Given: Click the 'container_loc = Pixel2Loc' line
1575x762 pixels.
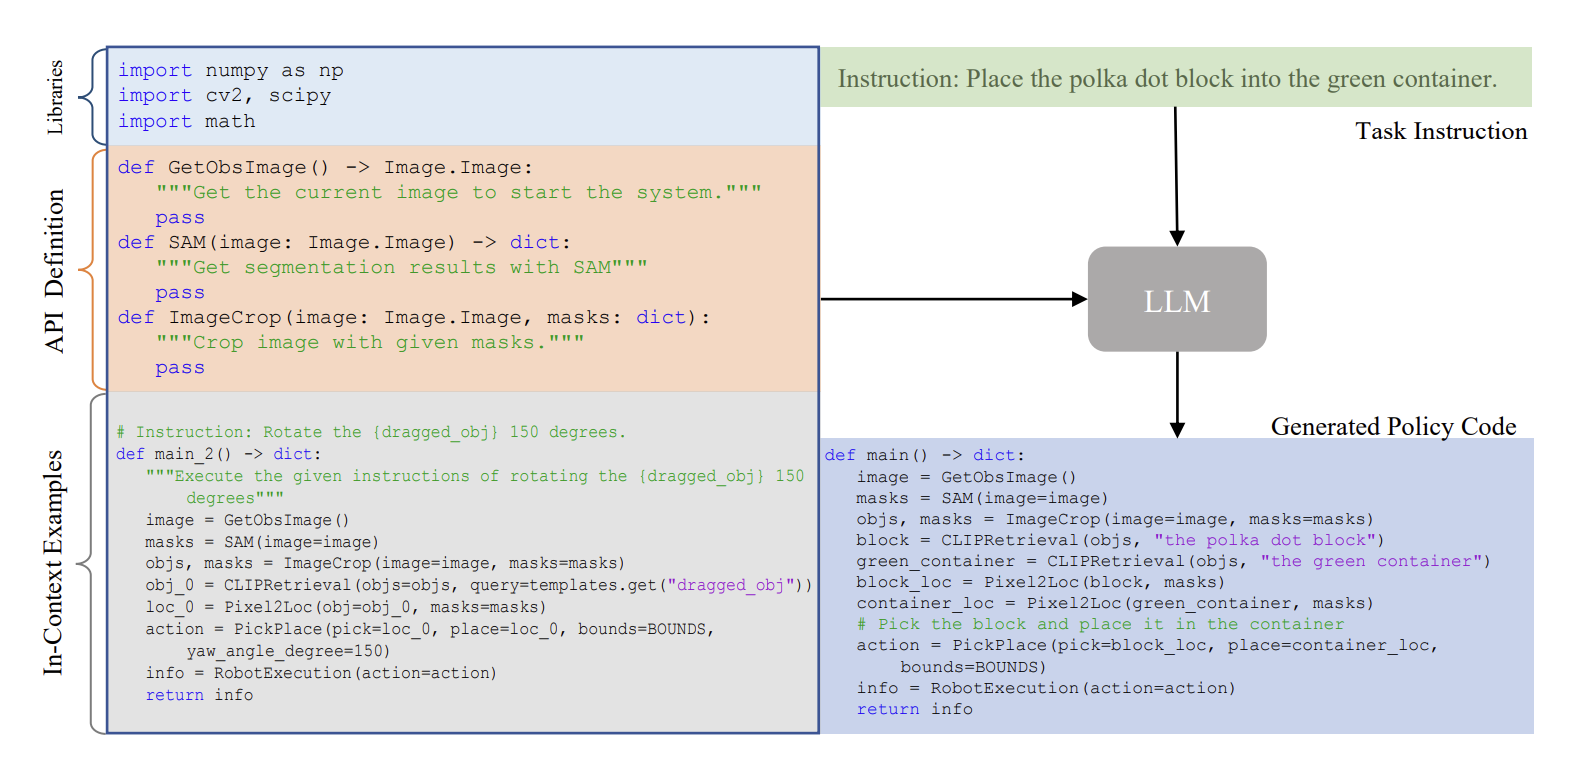Looking at the screenshot, I should pos(1115,603).
